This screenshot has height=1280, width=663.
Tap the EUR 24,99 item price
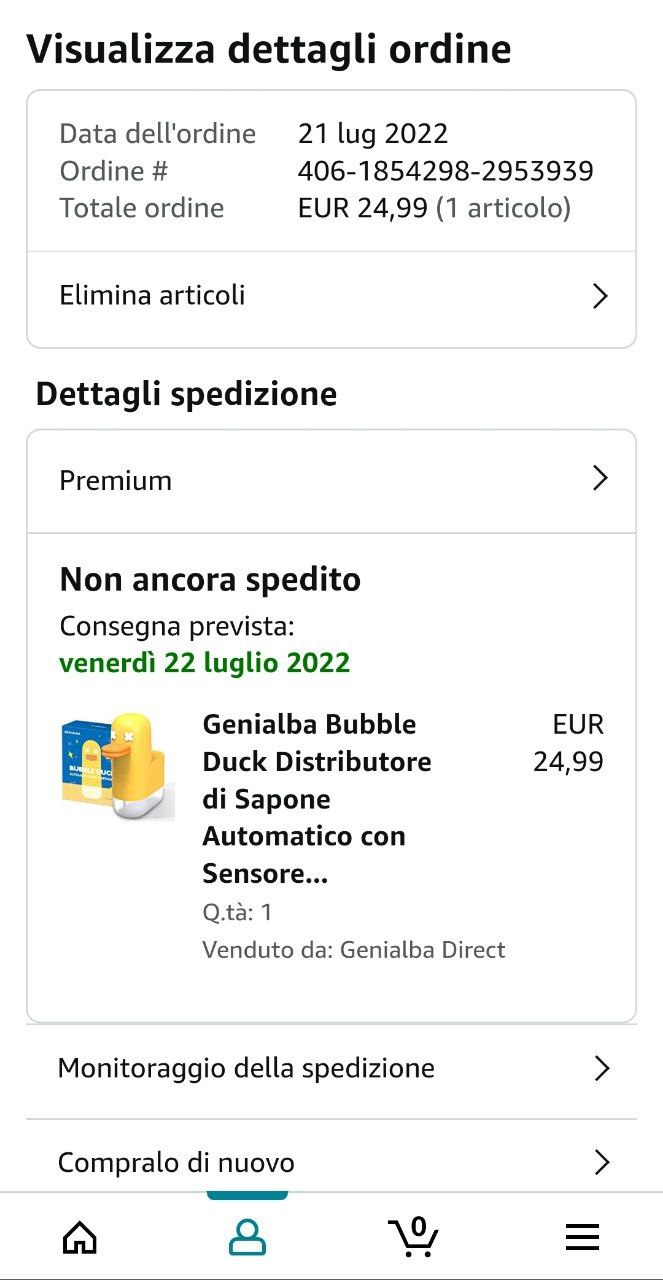568,743
